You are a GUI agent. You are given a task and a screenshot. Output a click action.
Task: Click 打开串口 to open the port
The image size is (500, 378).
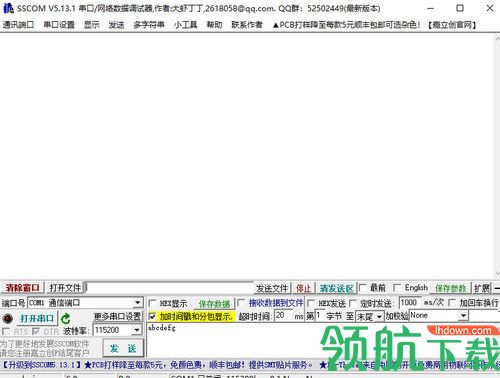point(36,318)
